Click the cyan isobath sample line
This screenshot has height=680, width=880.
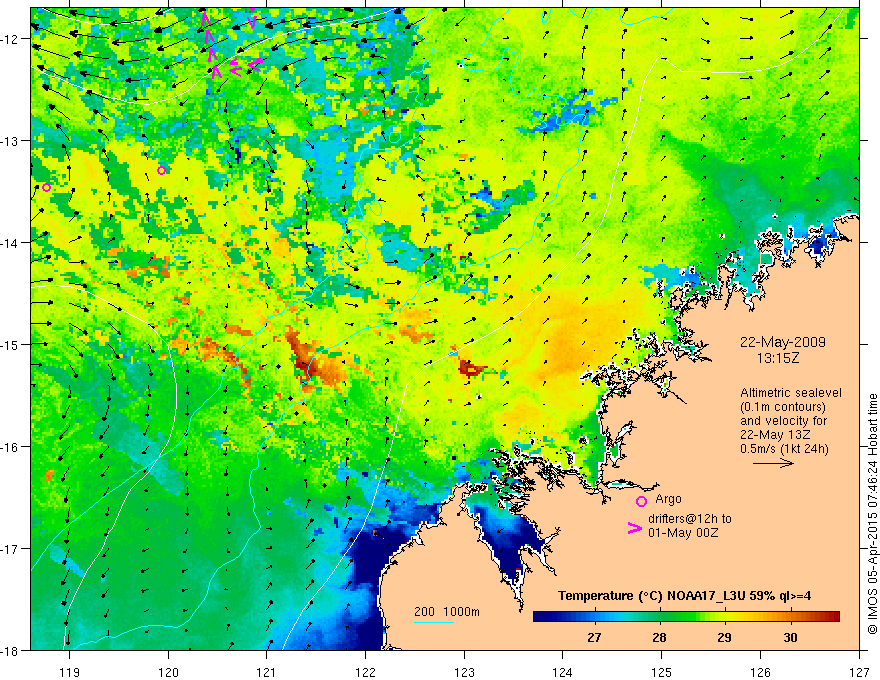coord(434,622)
